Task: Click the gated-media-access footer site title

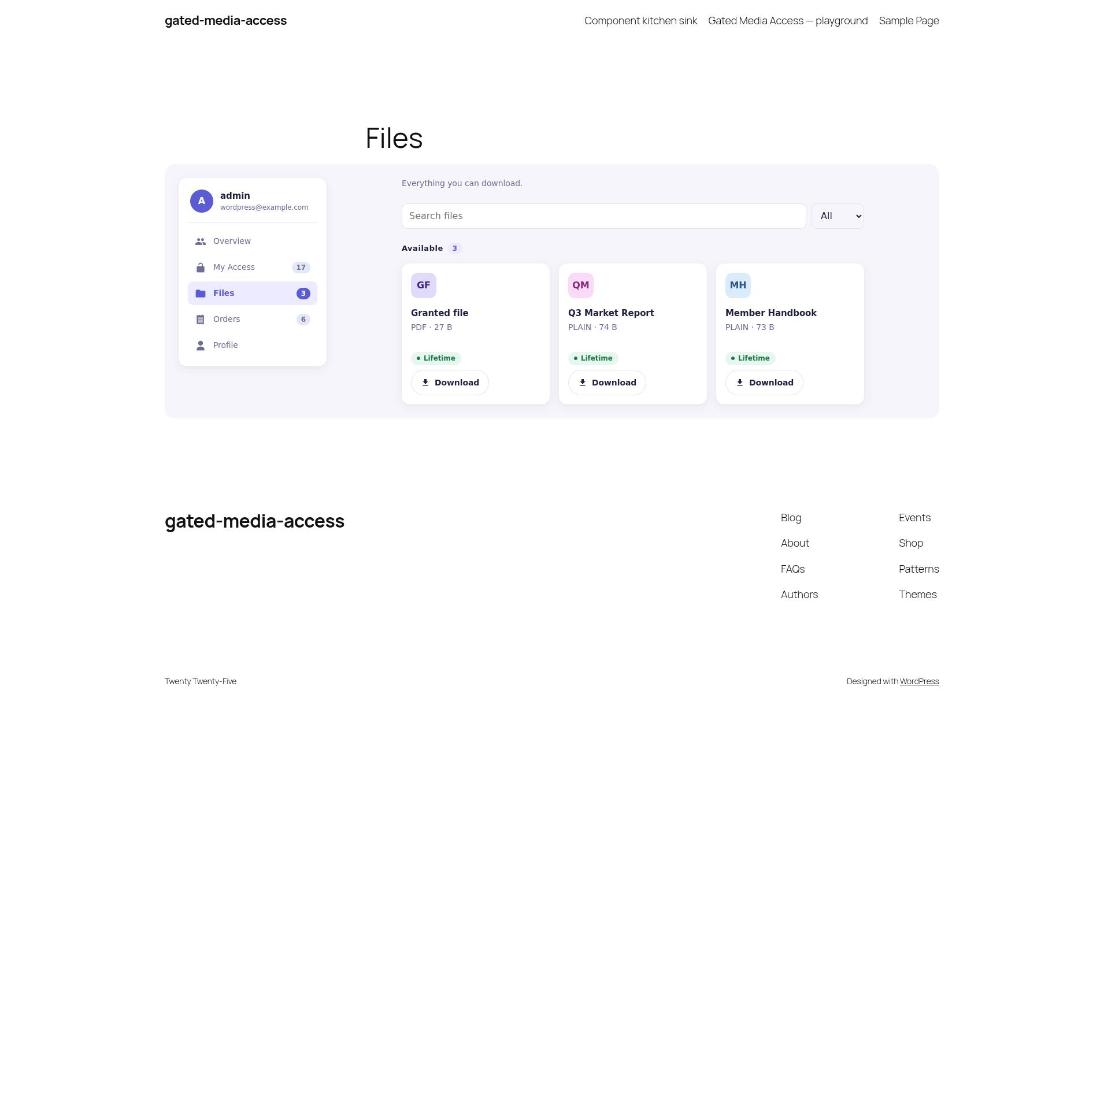Action: pos(254,521)
